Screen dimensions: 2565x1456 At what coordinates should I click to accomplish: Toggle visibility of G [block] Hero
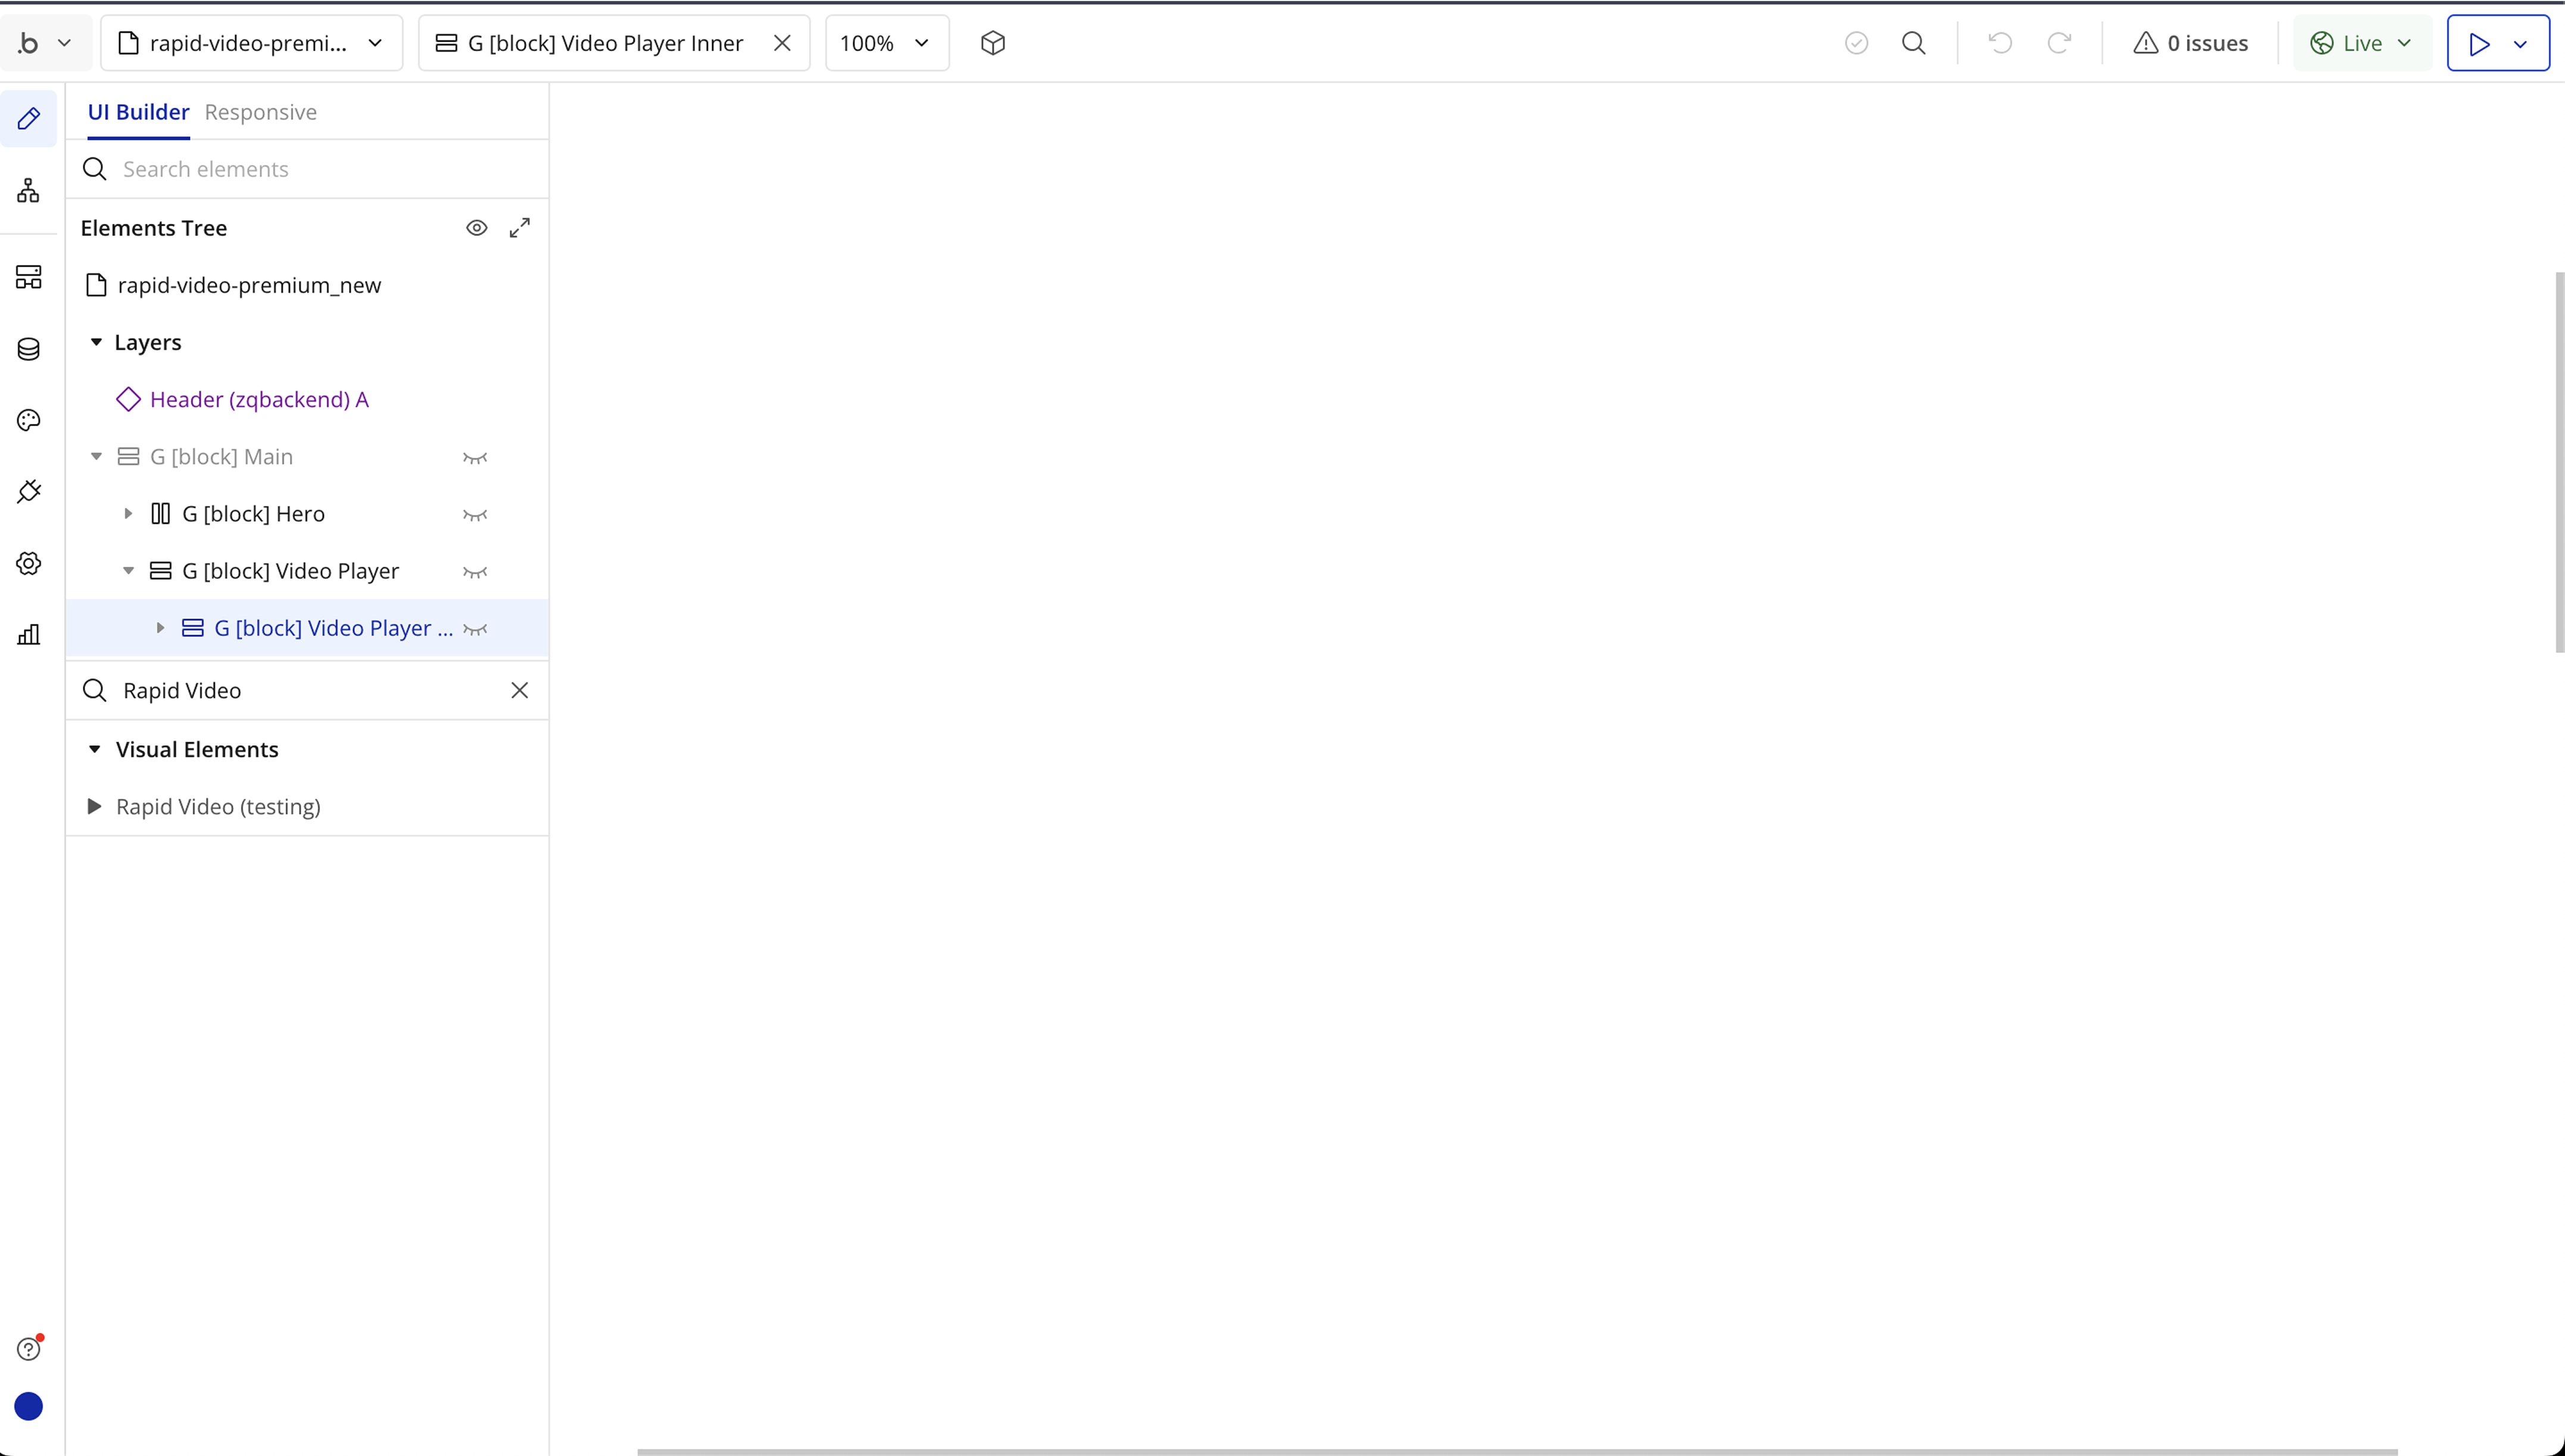[x=475, y=515]
